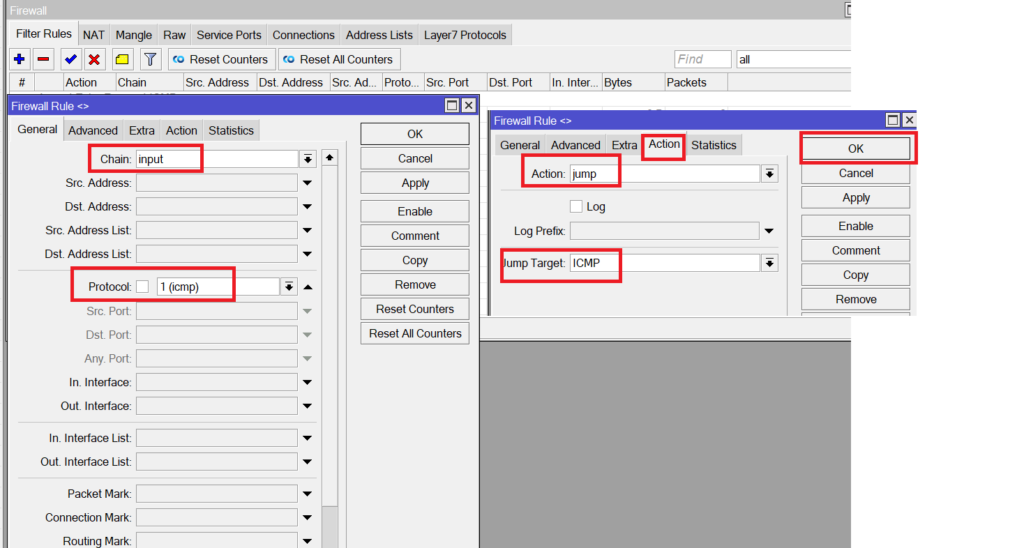Expand the Out. Interface field
Screen dimensions: 1024x548
(307, 406)
